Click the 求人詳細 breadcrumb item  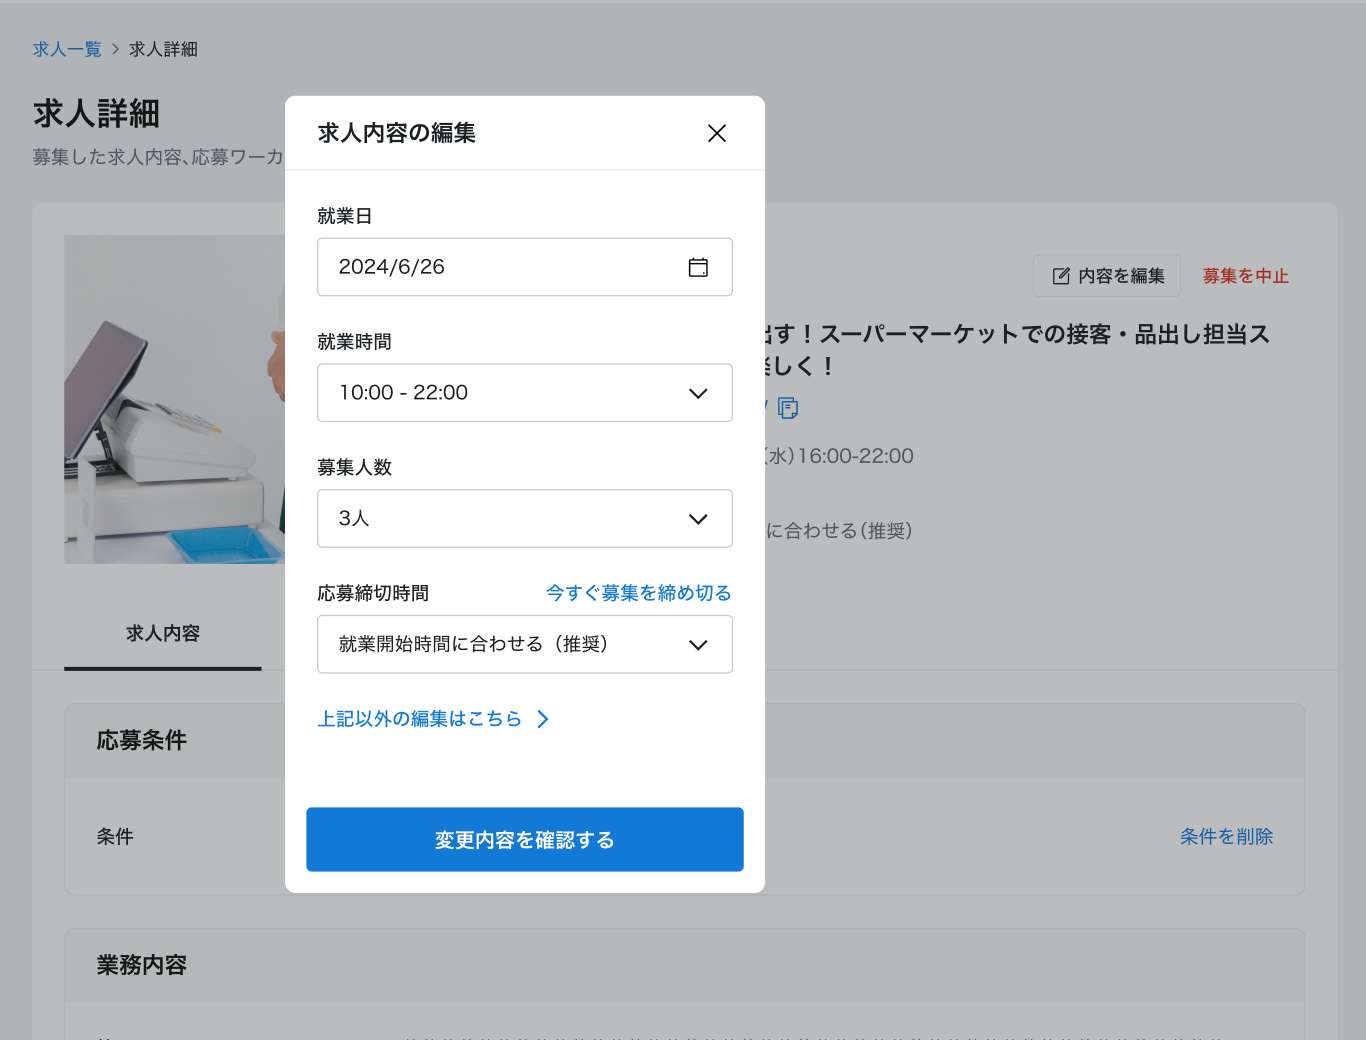[x=163, y=49]
